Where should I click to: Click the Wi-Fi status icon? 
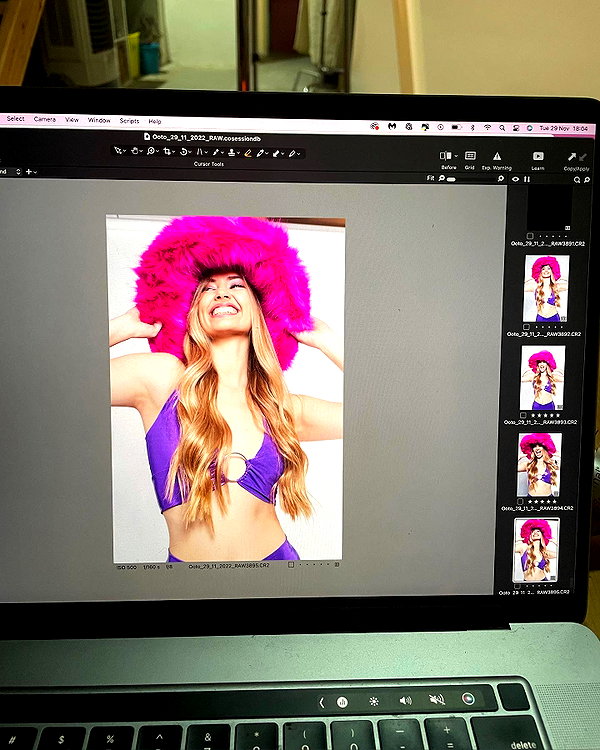coord(487,128)
